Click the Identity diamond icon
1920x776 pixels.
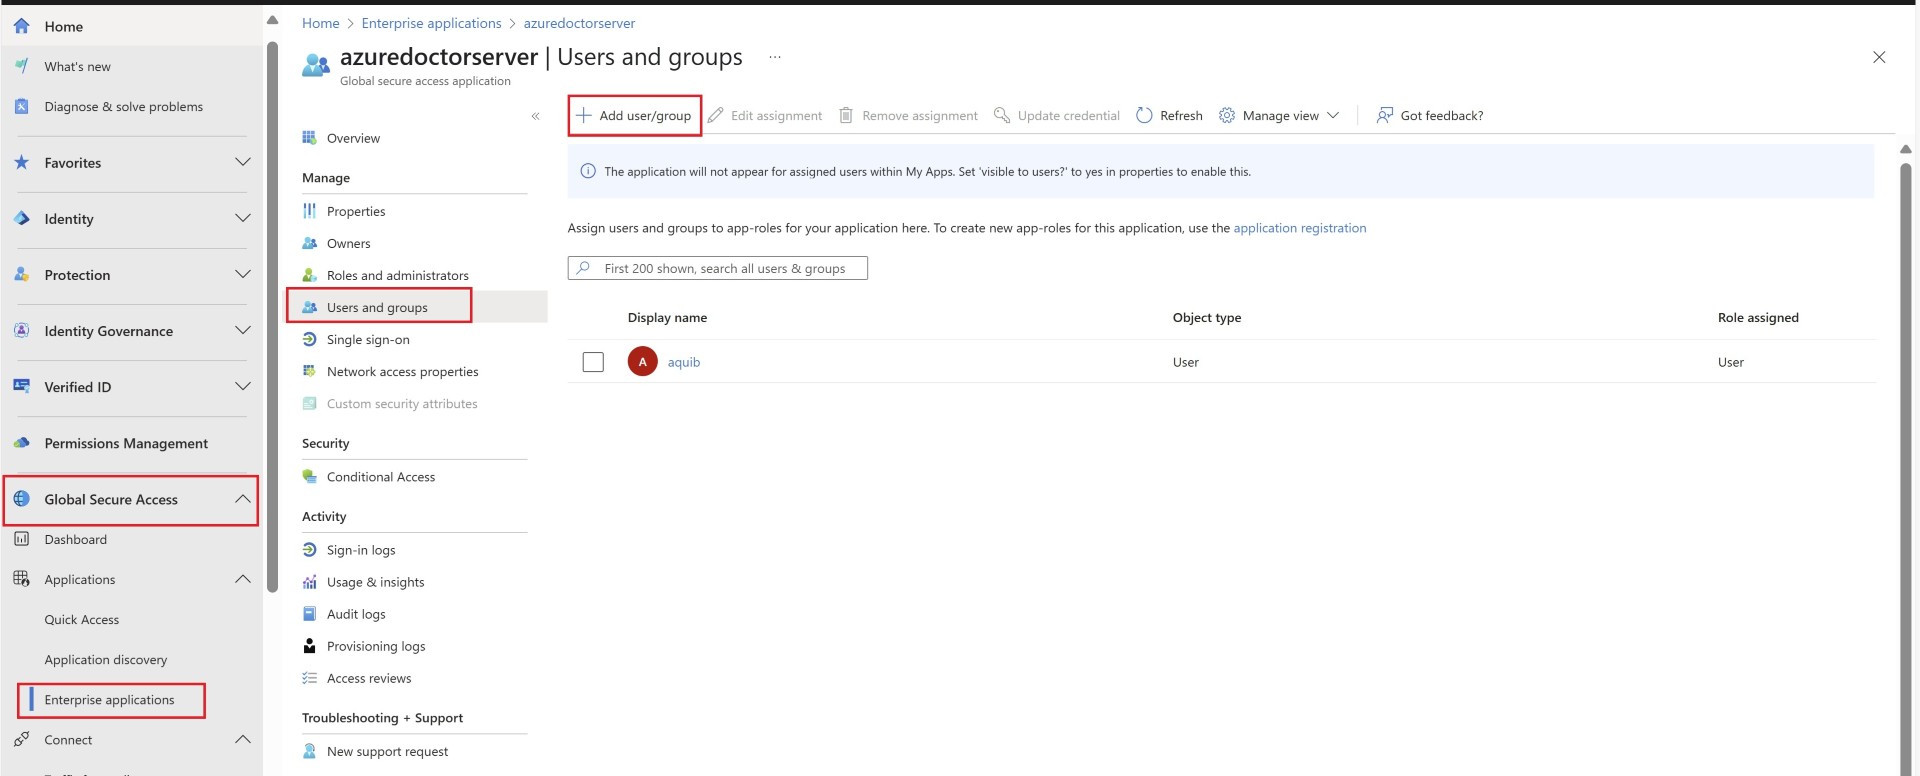(x=21, y=218)
